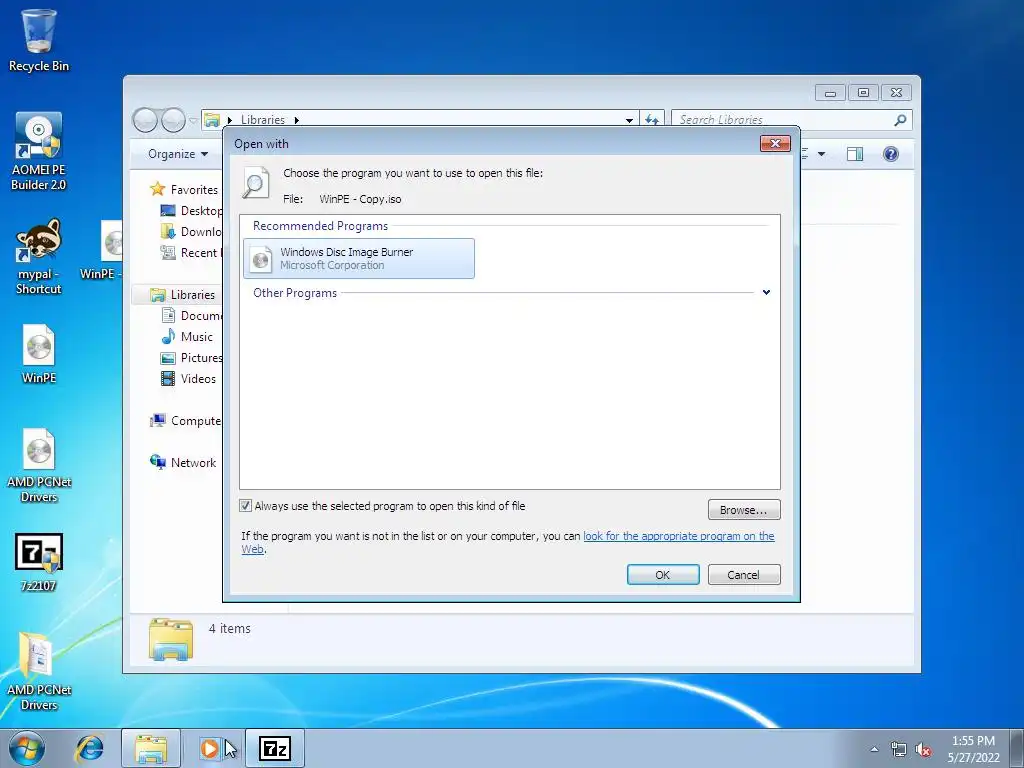Select Documents library in sidebar

pyautogui.click(x=192, y=316)
